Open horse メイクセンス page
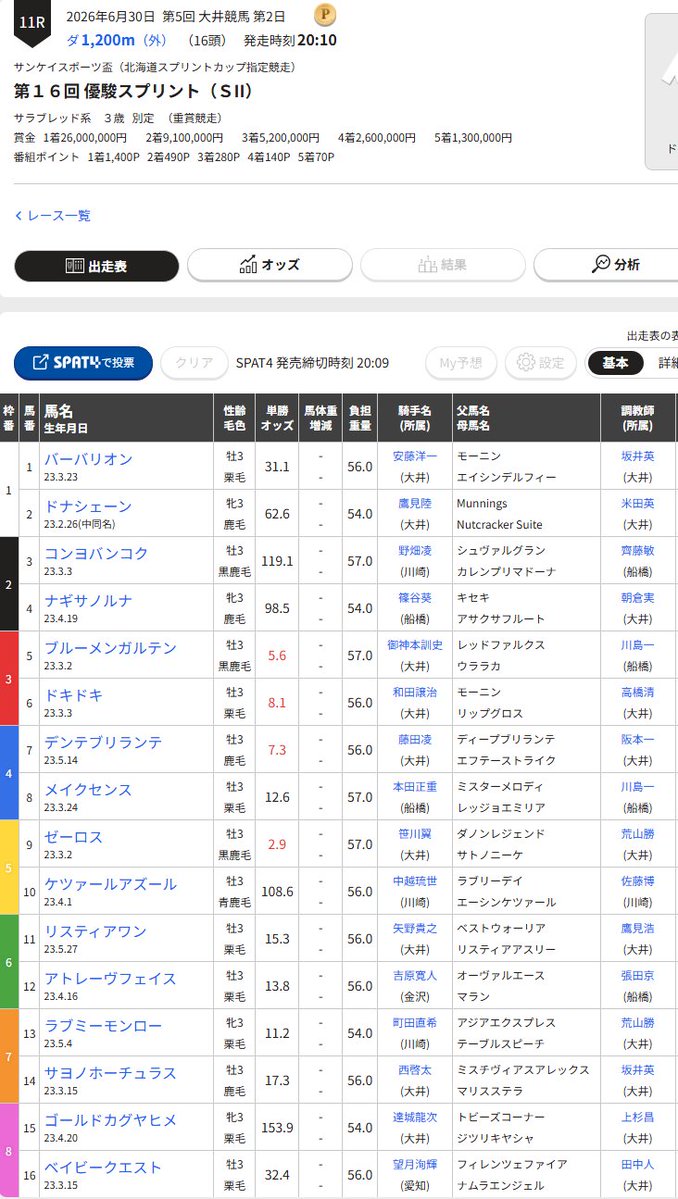The image size is (678, 1199). click(88, 790)
